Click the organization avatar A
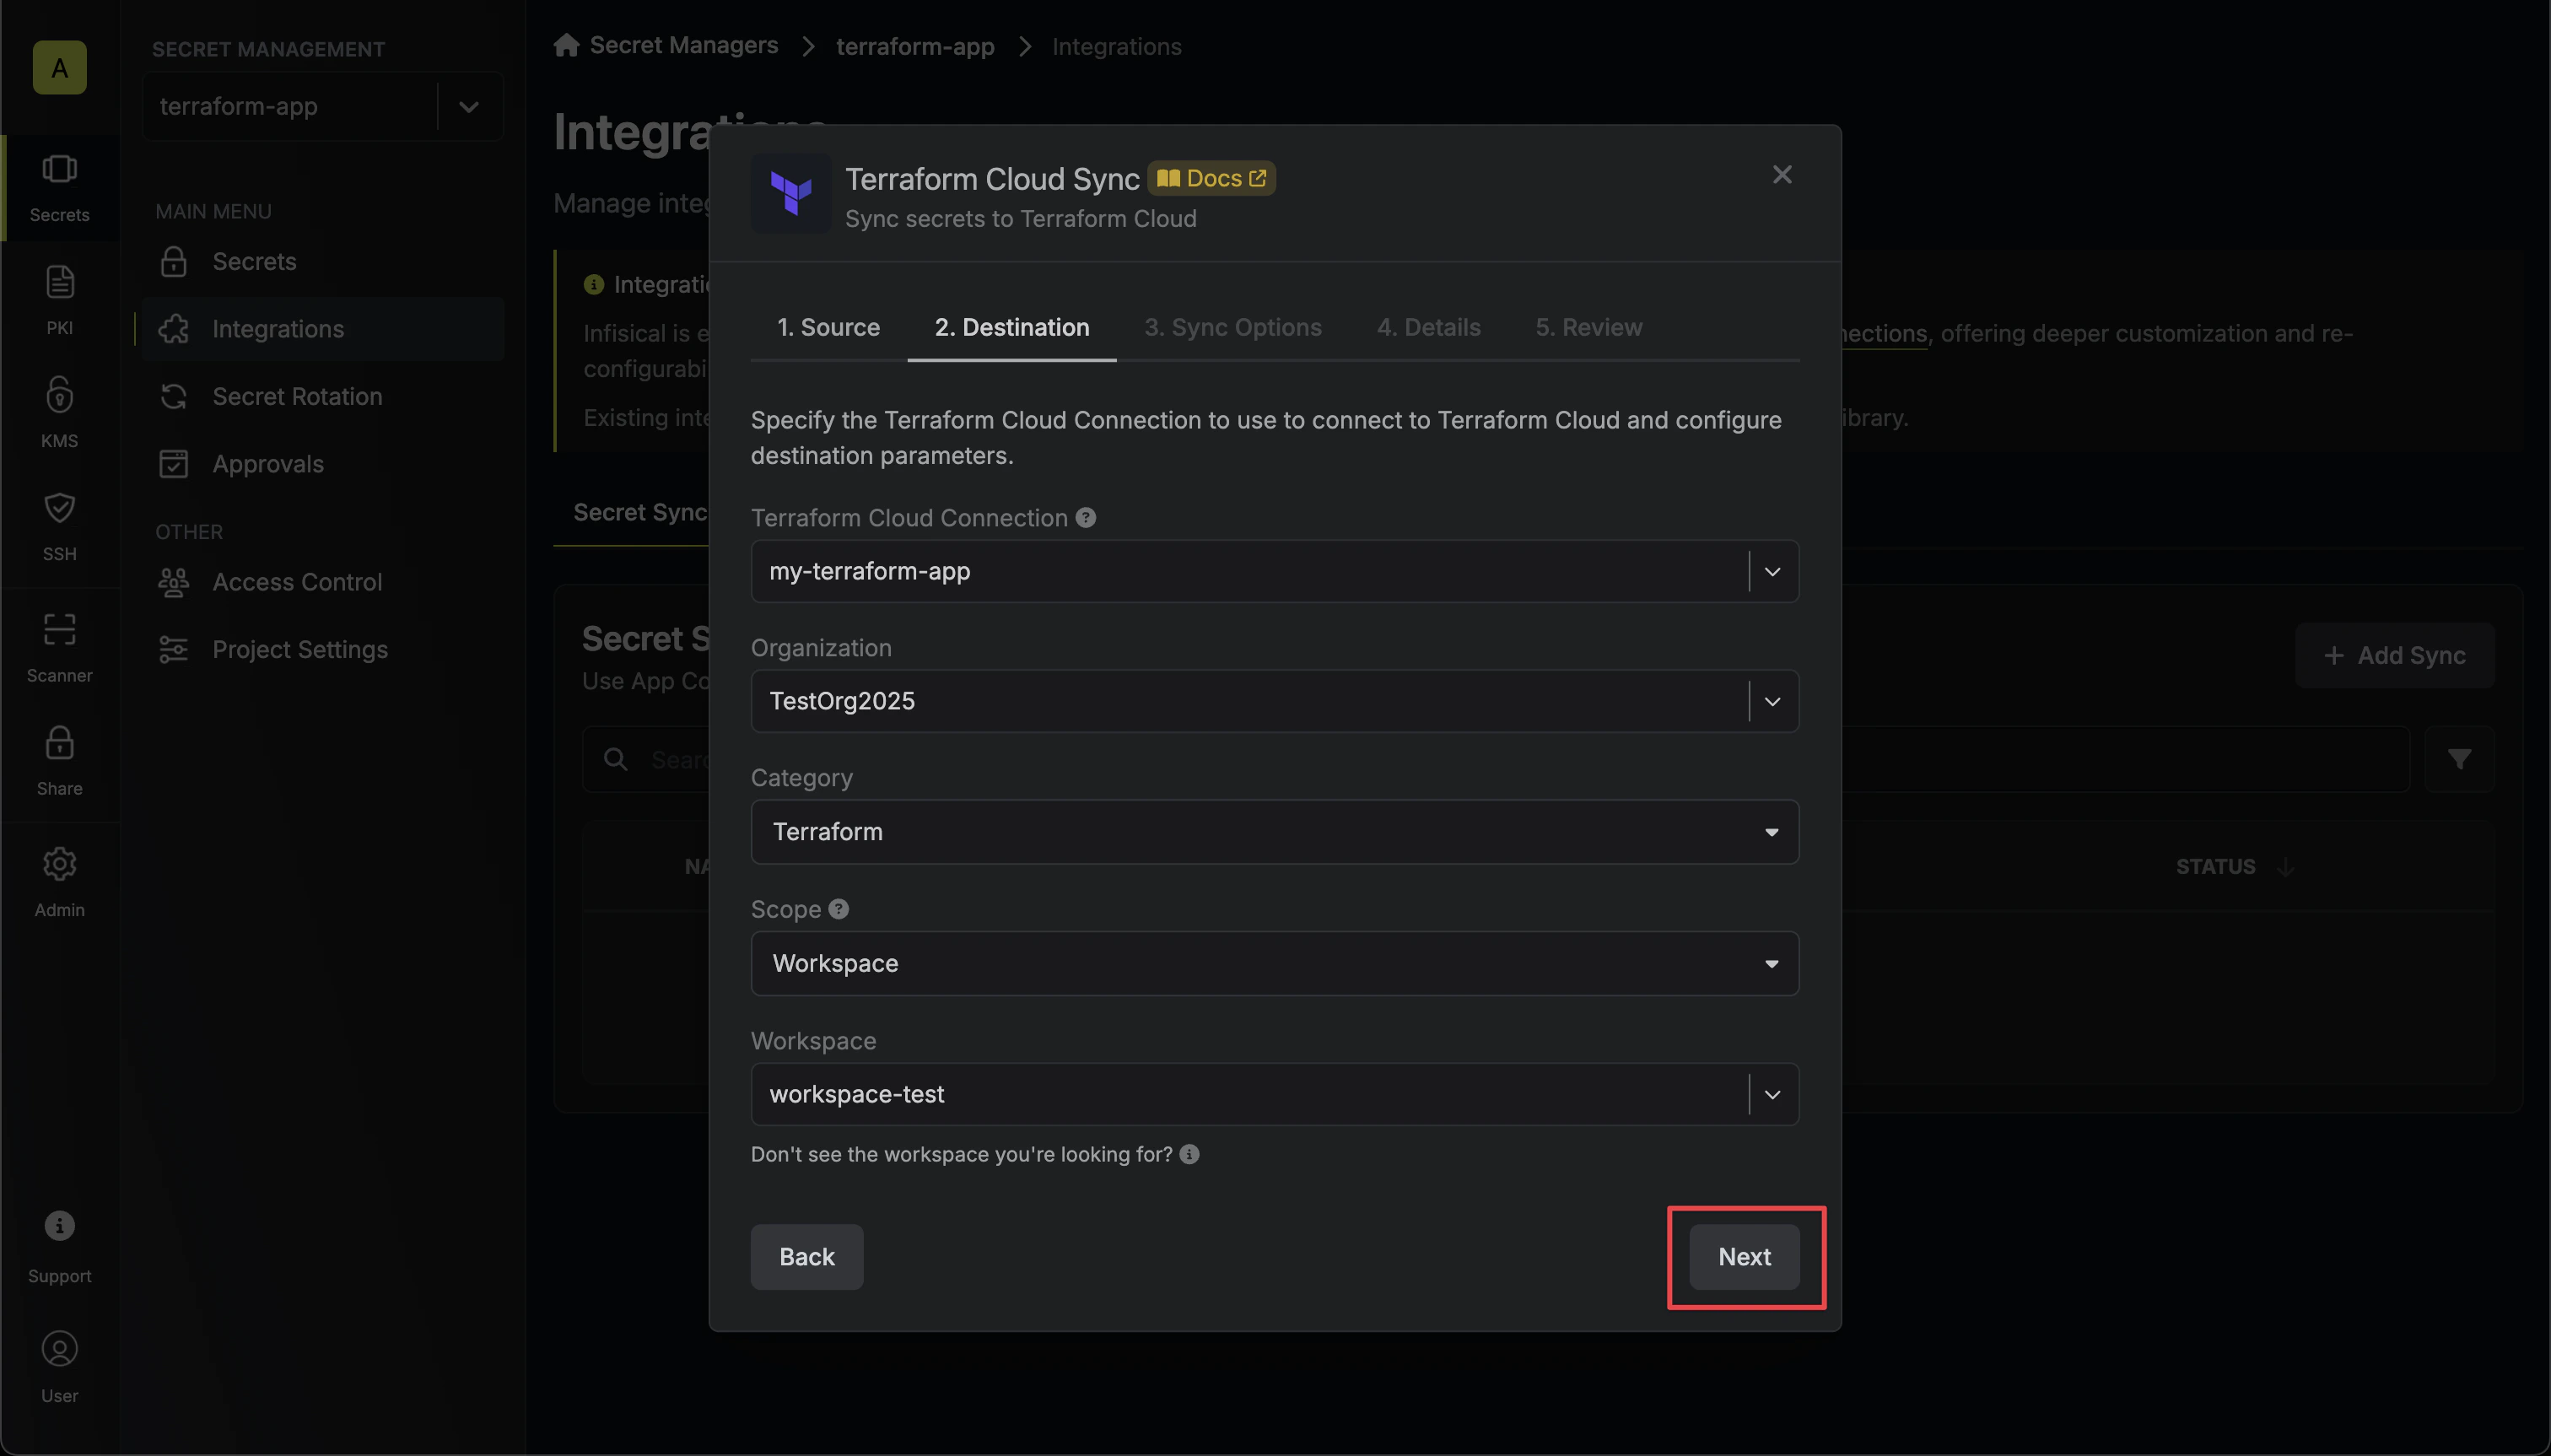Screen dimensions: 2551x1456 pos(59,68)
